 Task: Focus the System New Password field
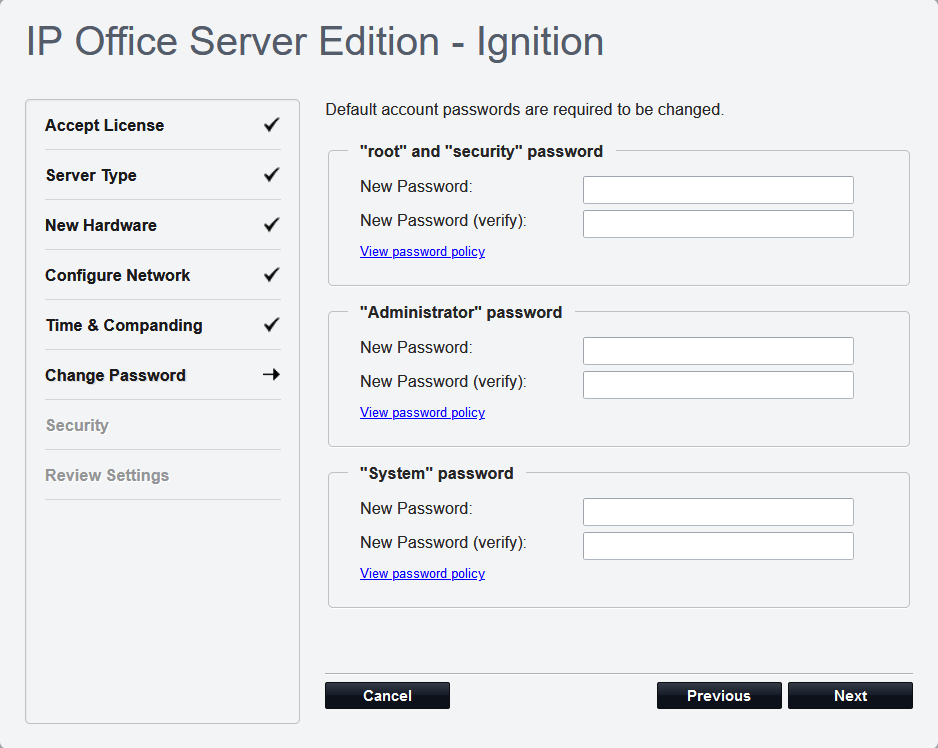[718, 512]
